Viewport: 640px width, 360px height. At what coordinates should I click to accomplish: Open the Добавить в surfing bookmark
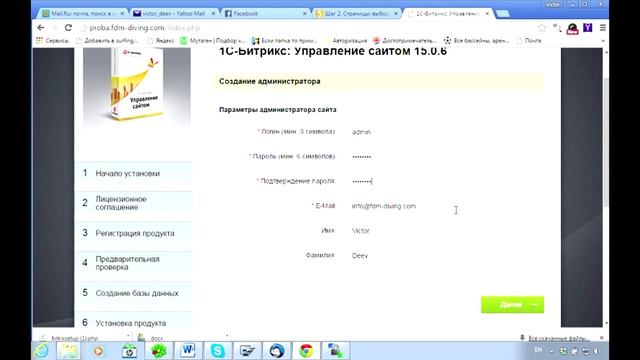pyautogui.click(x=107, y=40)
